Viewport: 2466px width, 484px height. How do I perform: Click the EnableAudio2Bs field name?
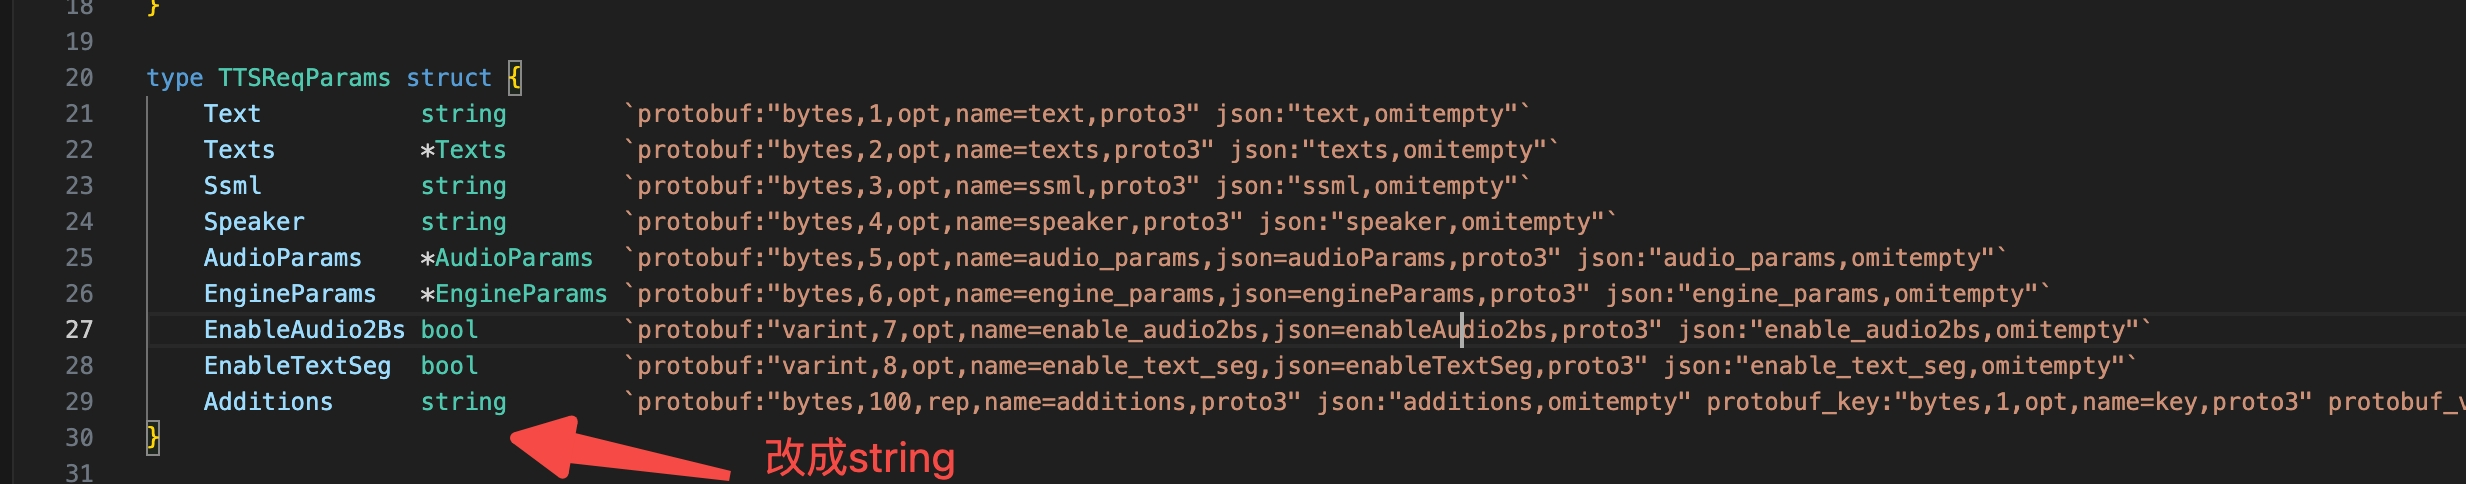[304, 330]
